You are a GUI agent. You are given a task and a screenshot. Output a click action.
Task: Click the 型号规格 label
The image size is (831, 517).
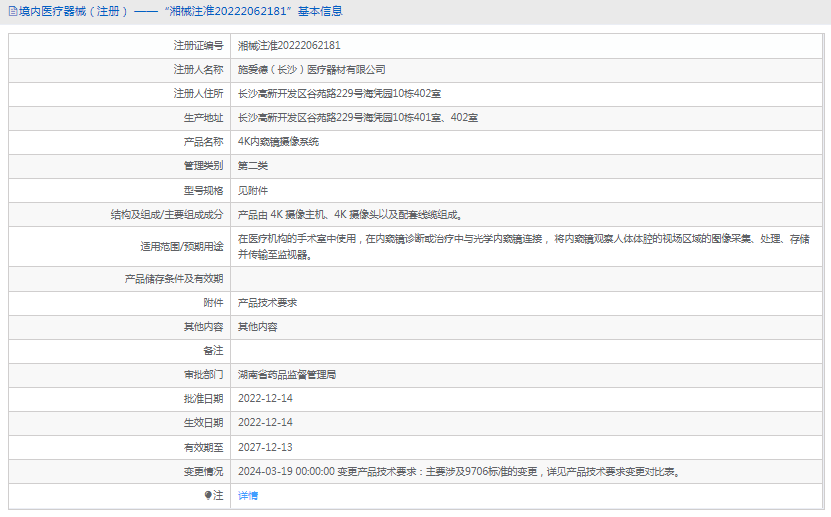coord(204,190)
